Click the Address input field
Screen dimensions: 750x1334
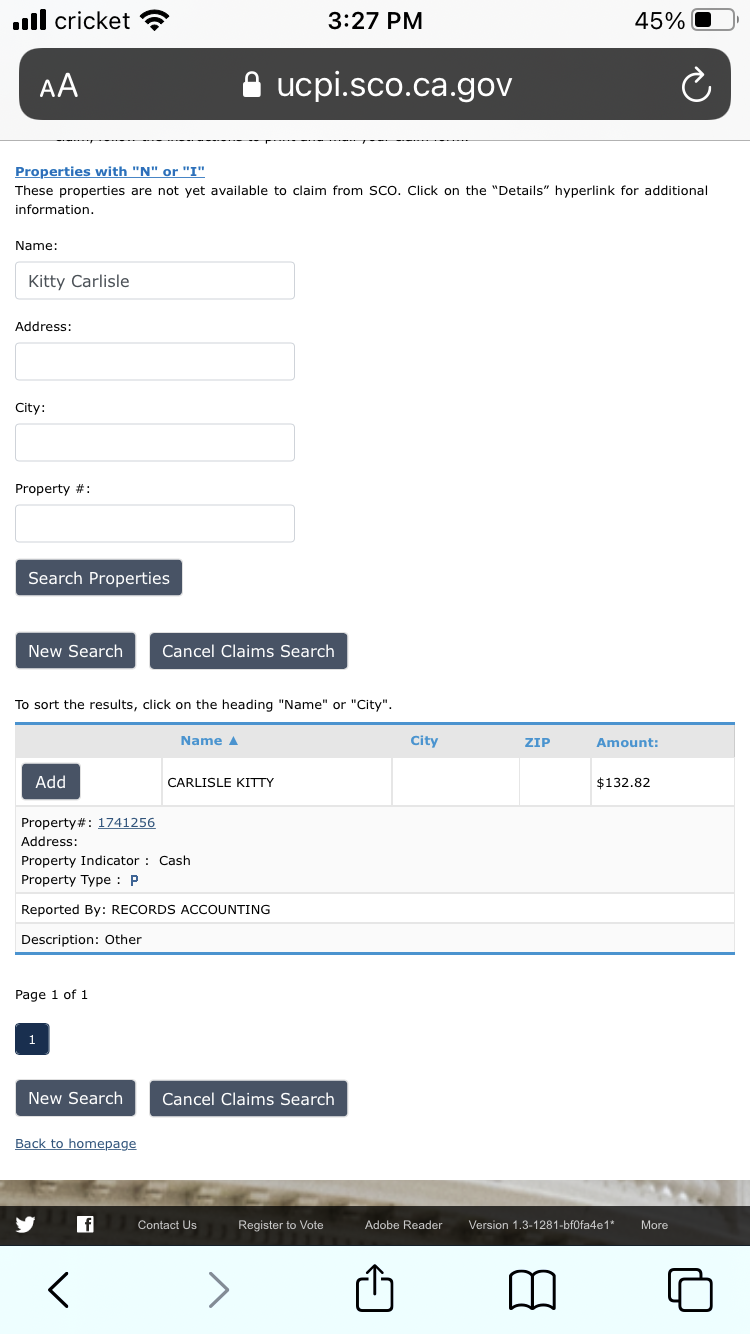(155, 362)
